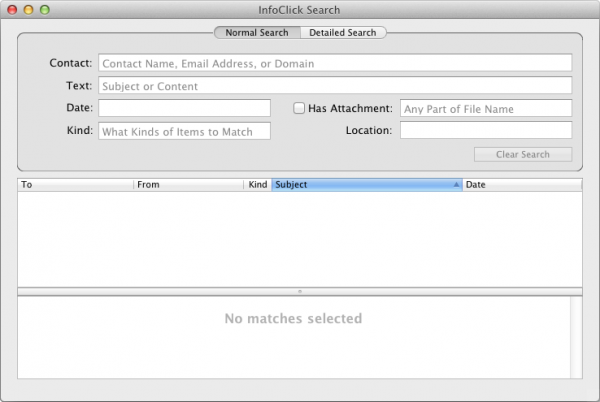Switch to the Normal Search tab
This screenshot has width=600, height=402.
[257, 33]
